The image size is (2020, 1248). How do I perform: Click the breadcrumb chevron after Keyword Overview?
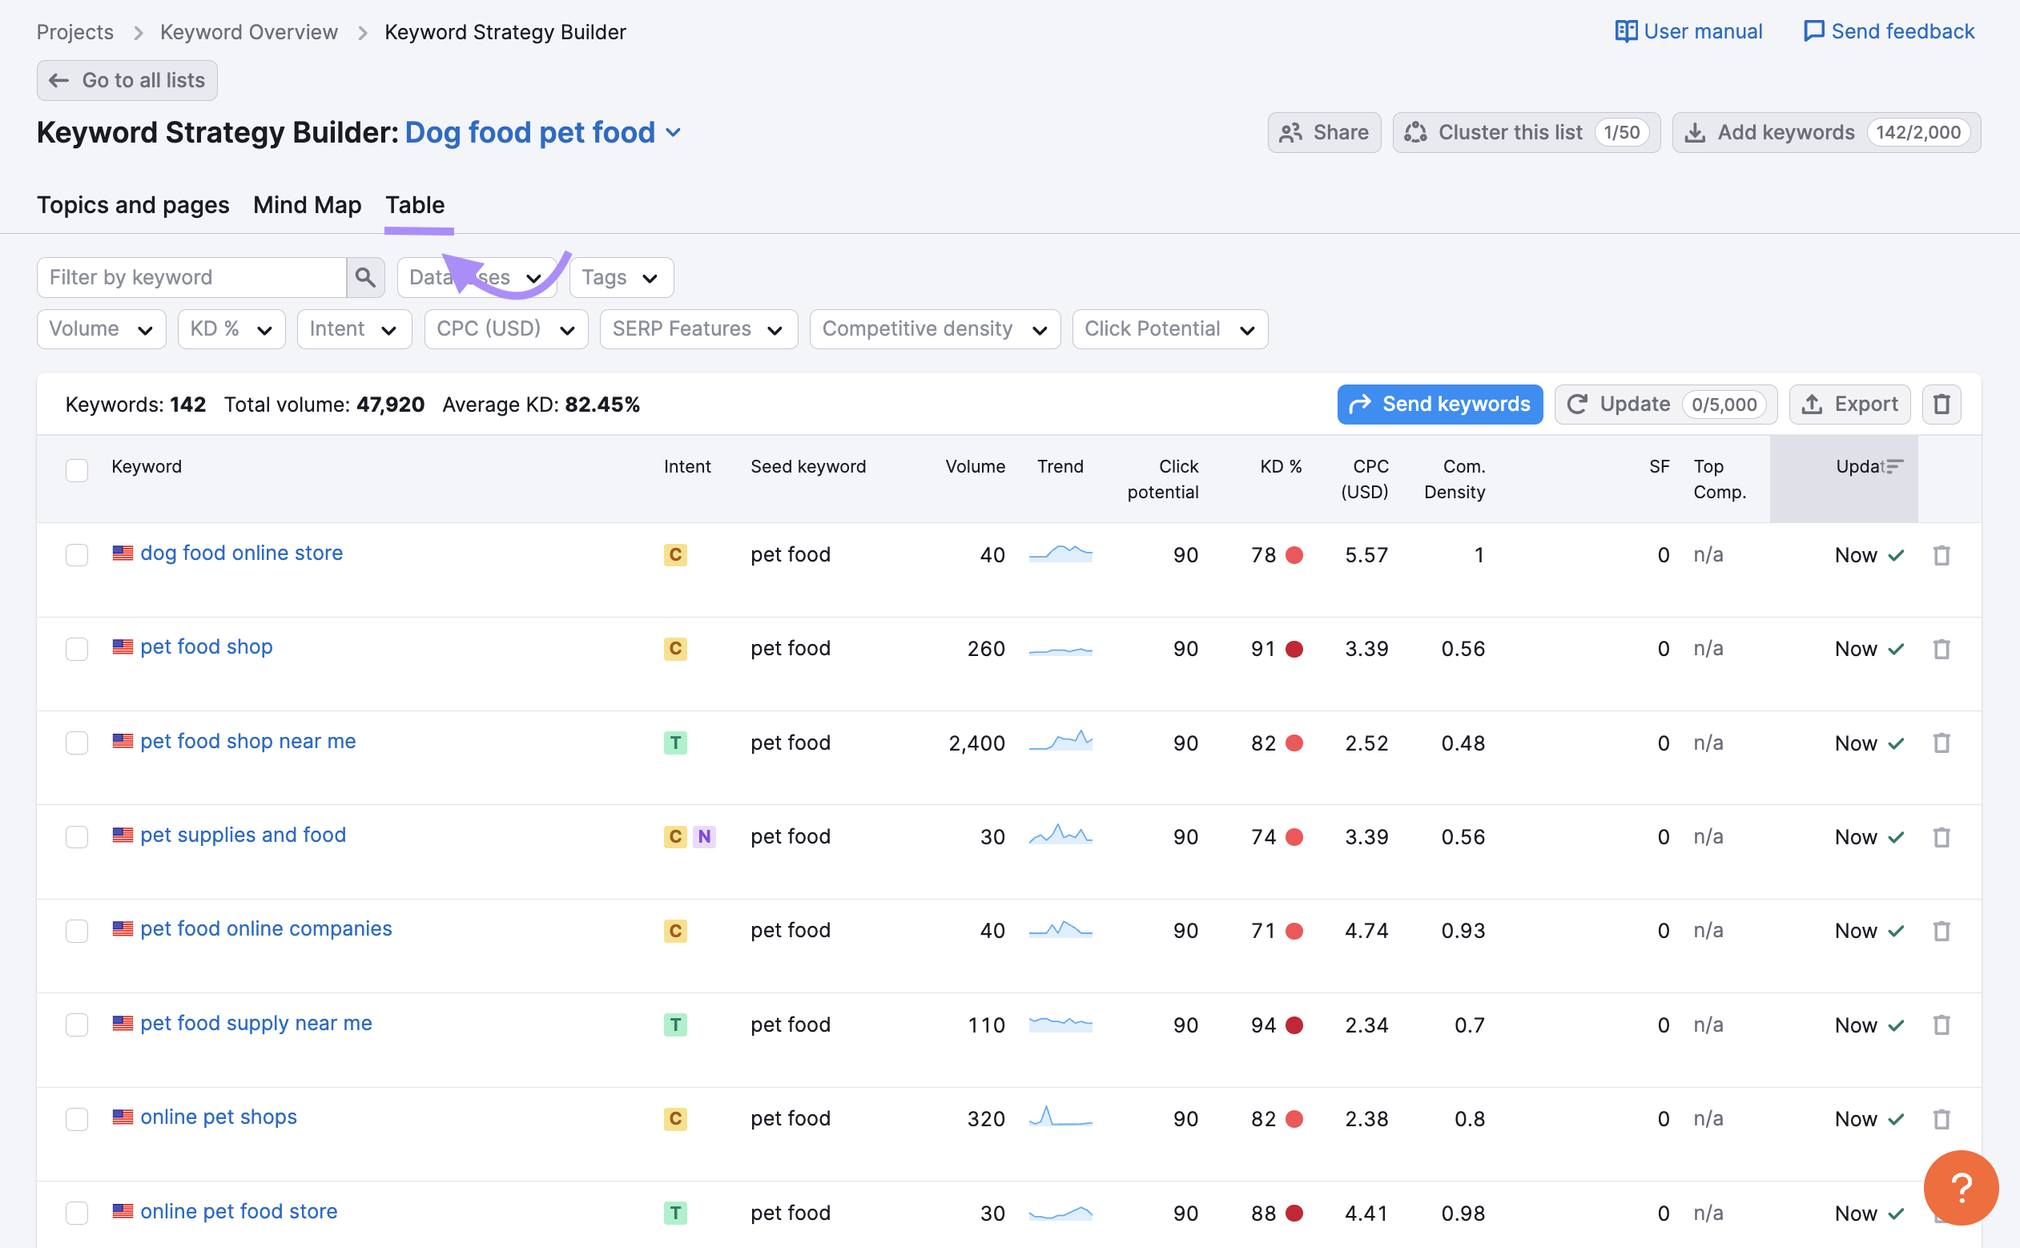(363, 33)
